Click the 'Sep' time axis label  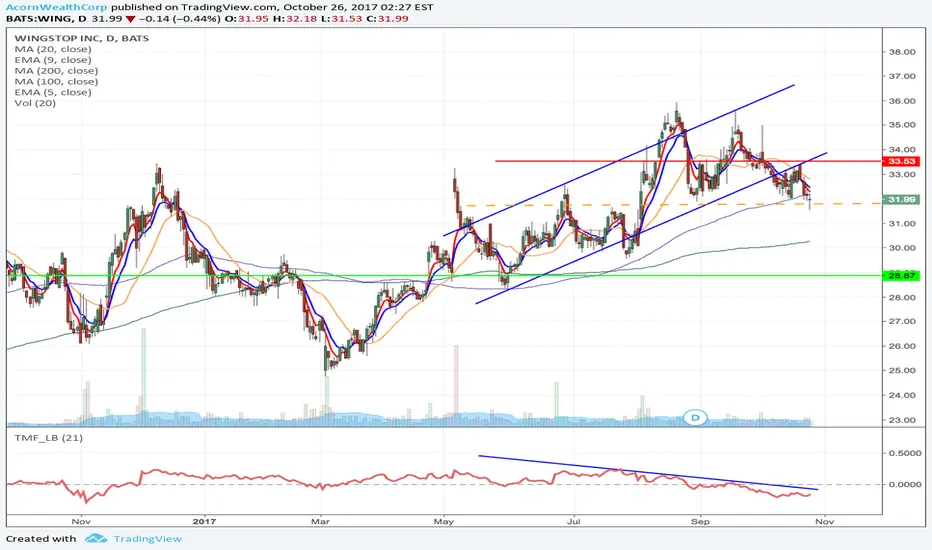point(700,522)
